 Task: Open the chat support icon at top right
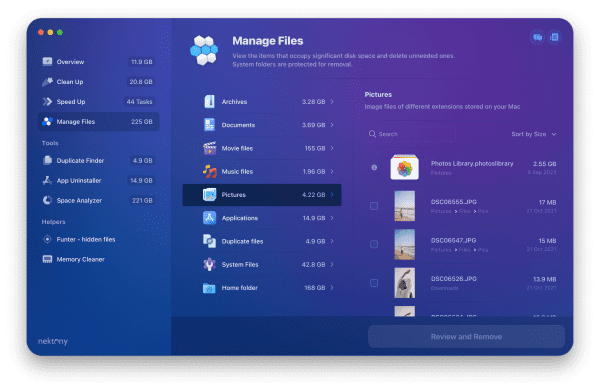click(x=538, y=37)
